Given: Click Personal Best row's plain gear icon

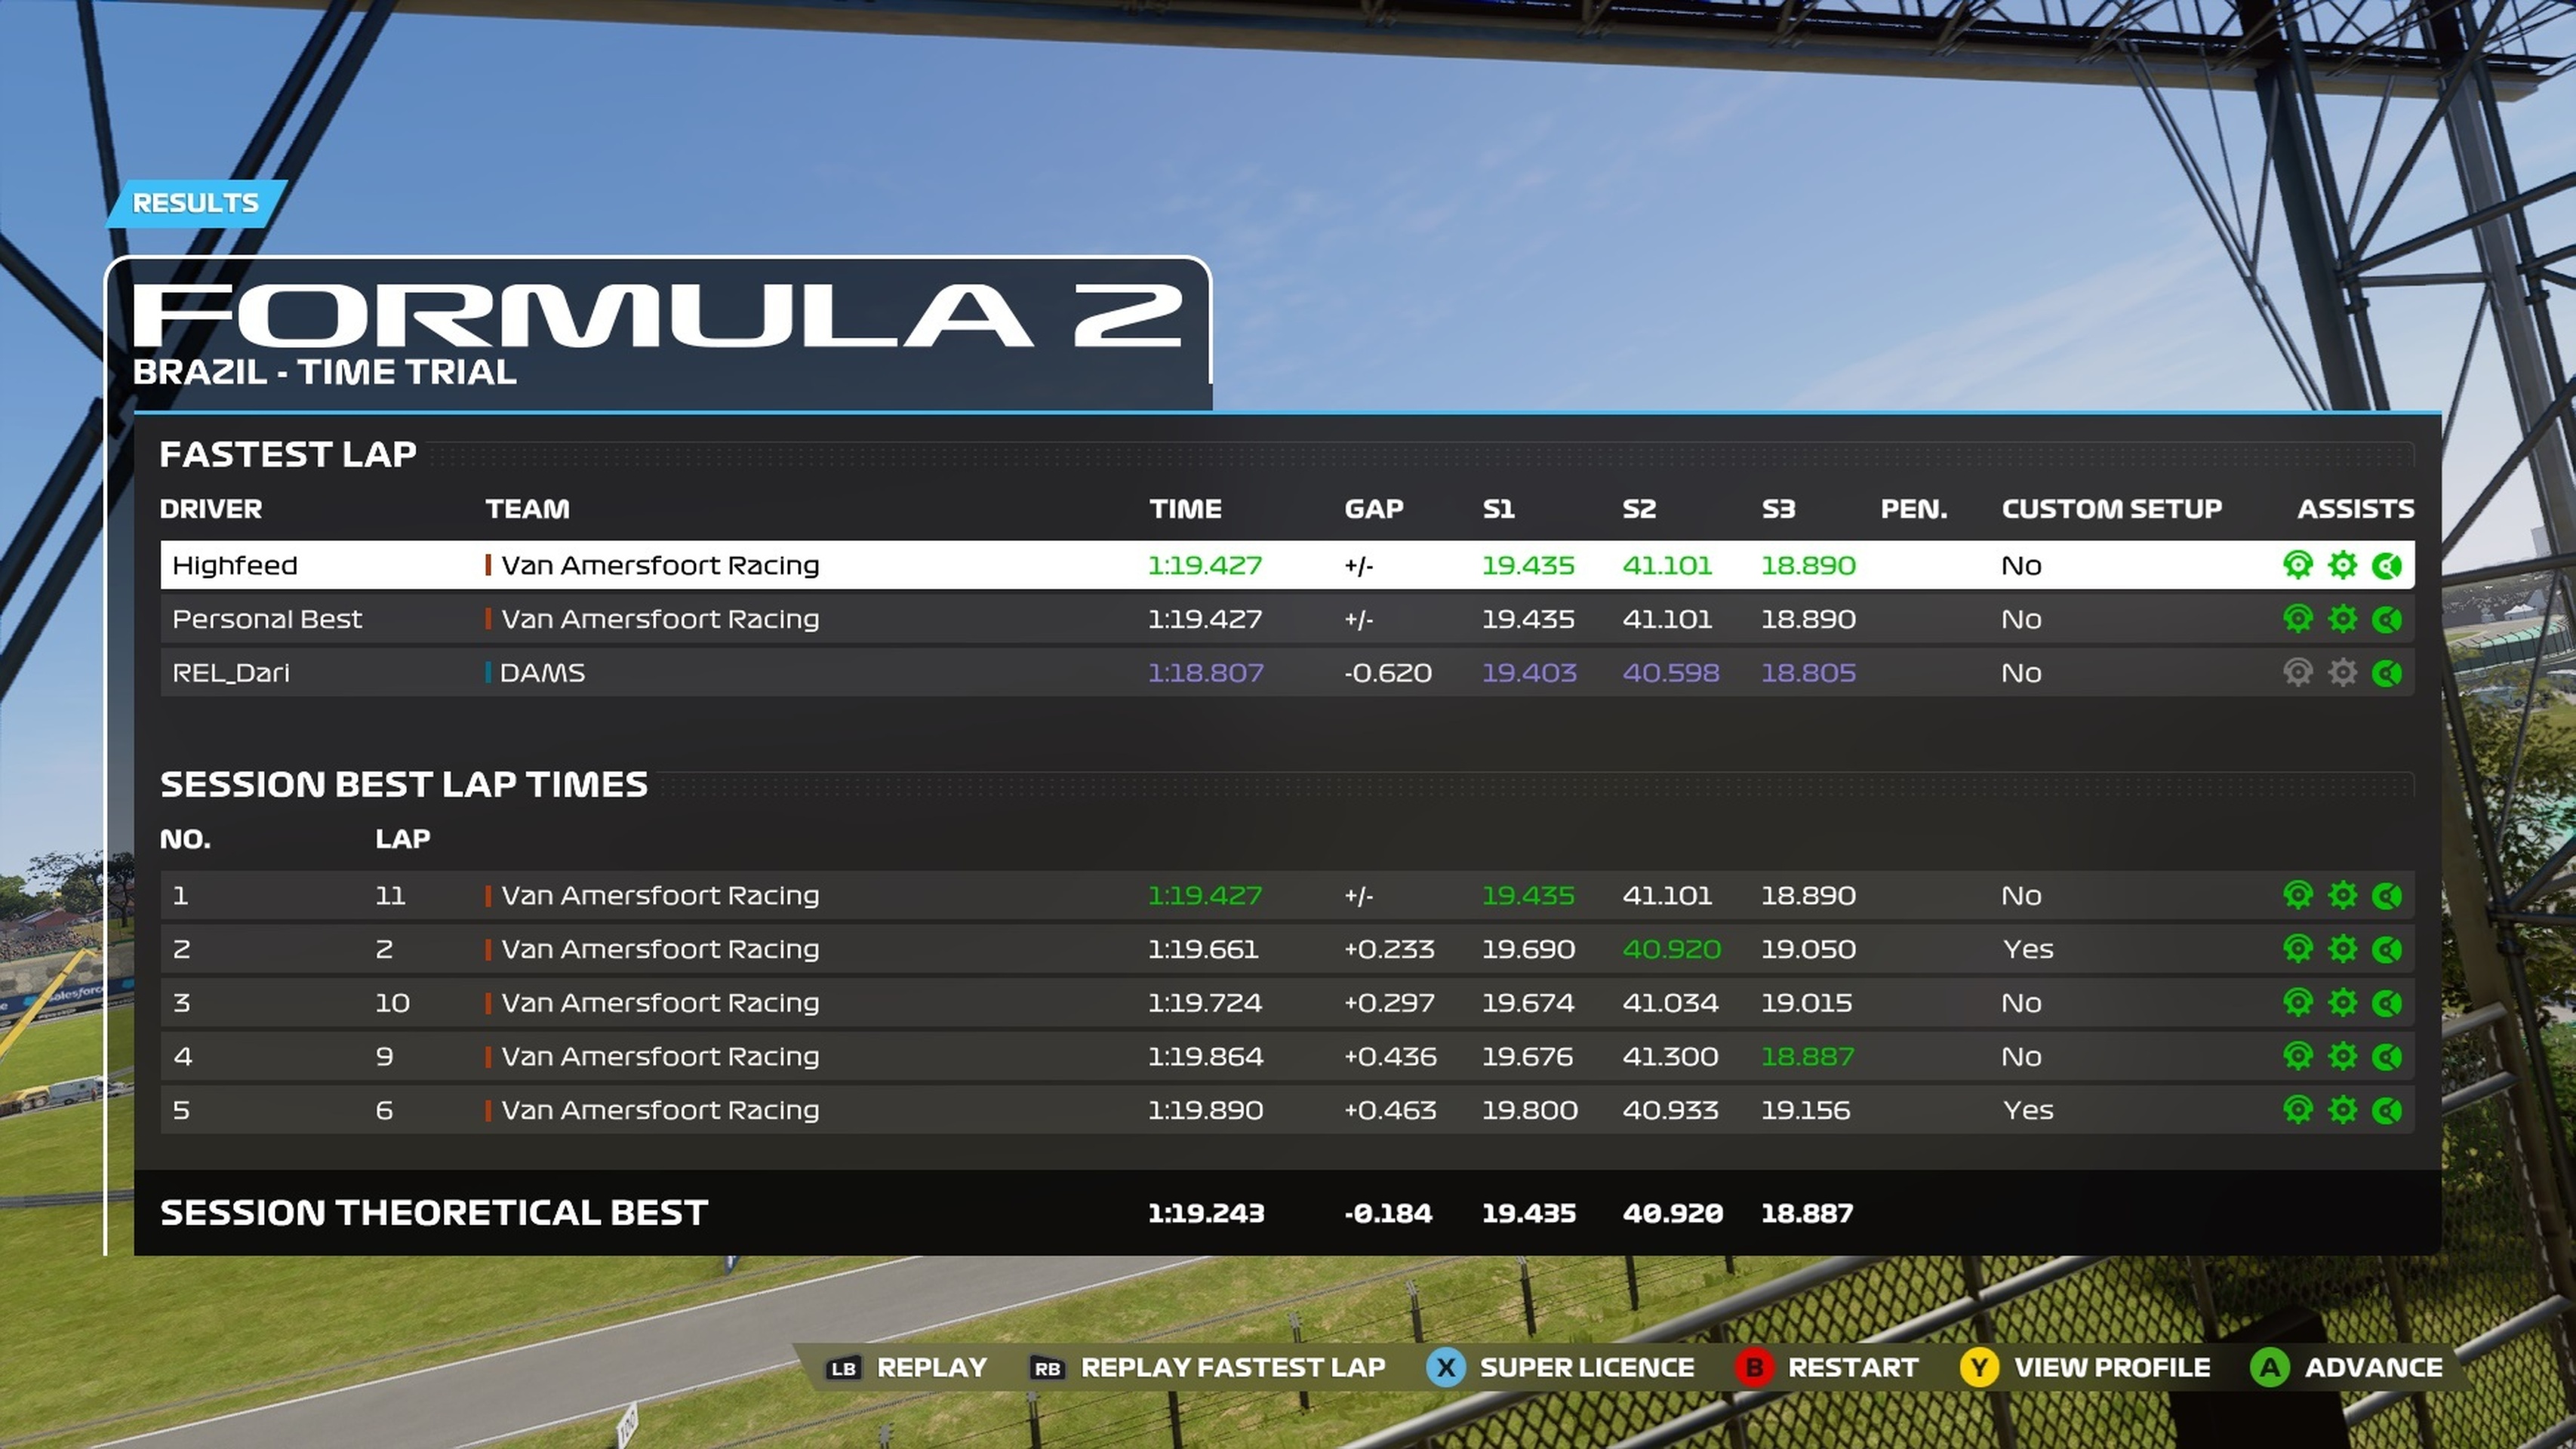Looking at the screenshot, I should (x=2342, y=619).
